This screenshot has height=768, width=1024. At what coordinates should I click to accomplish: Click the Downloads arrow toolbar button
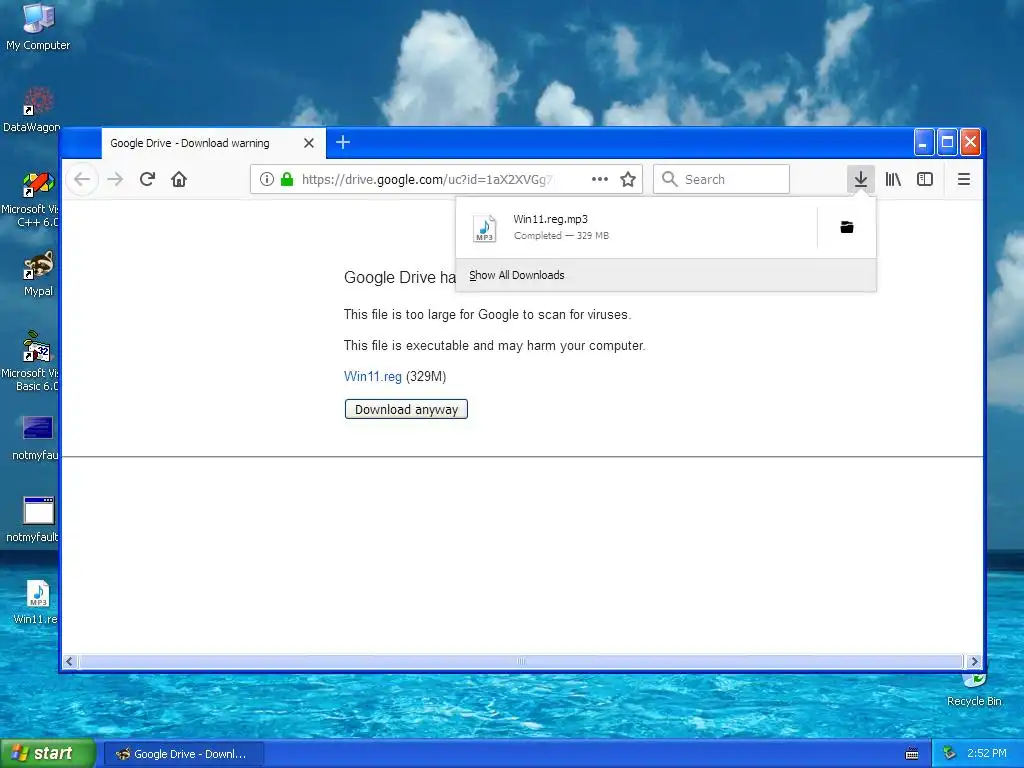pos(861,179)
